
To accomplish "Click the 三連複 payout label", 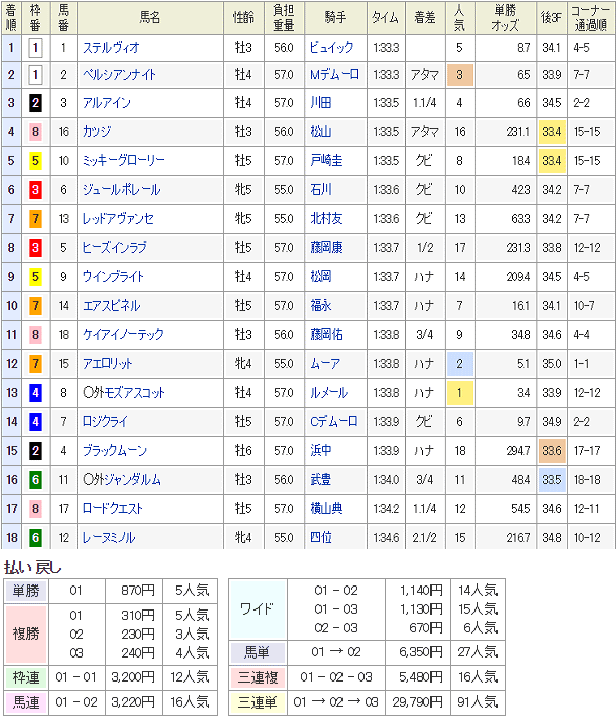I will pyautogui.click(x=257, y=678).
